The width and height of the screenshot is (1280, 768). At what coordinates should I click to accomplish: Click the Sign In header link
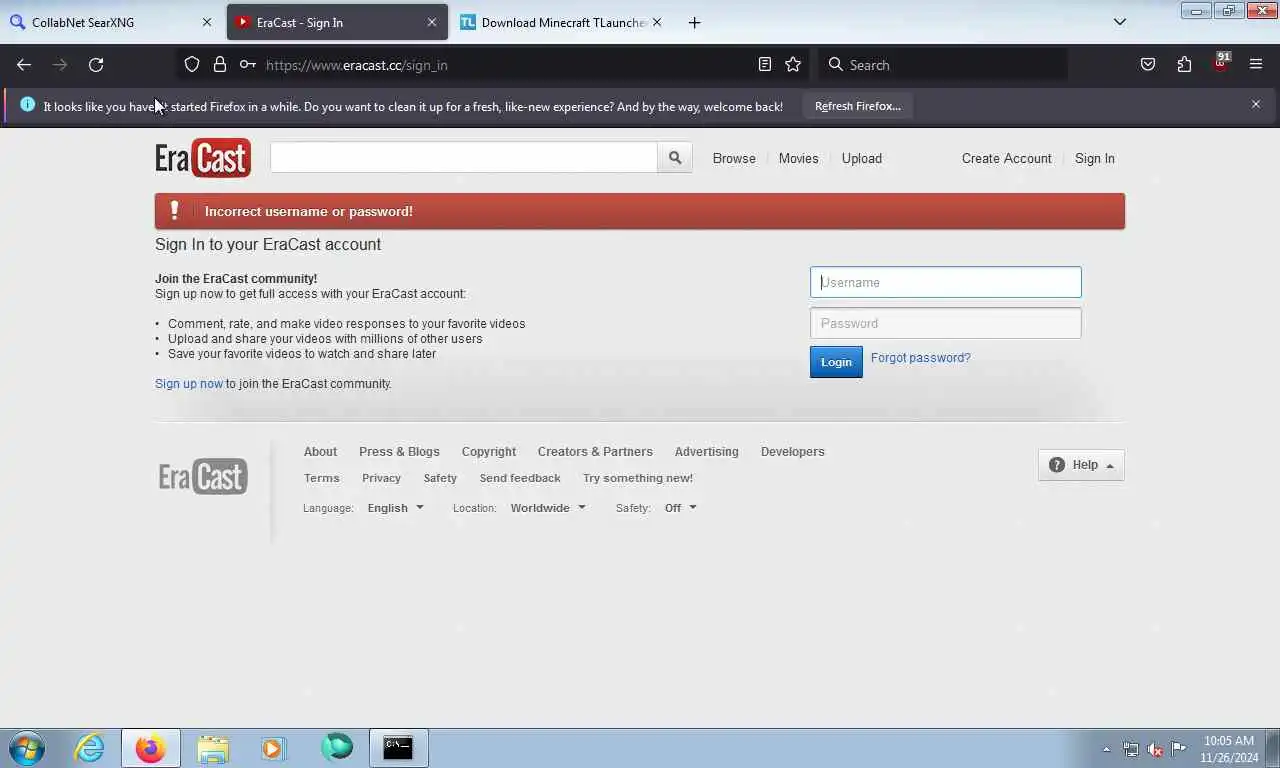pyautogui.click(x=1094, y=158)
